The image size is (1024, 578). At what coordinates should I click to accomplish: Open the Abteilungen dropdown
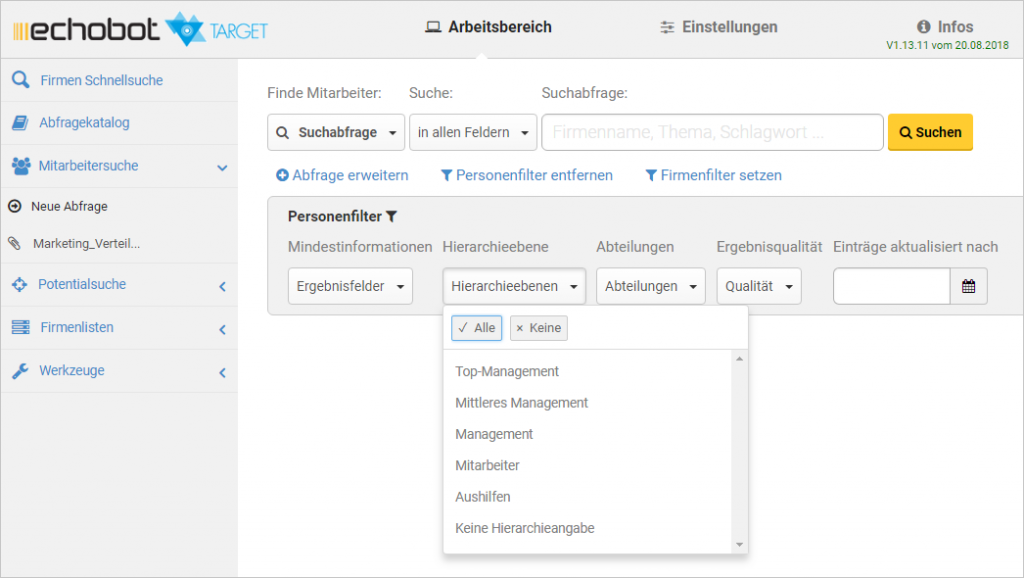tap(650, 286)
